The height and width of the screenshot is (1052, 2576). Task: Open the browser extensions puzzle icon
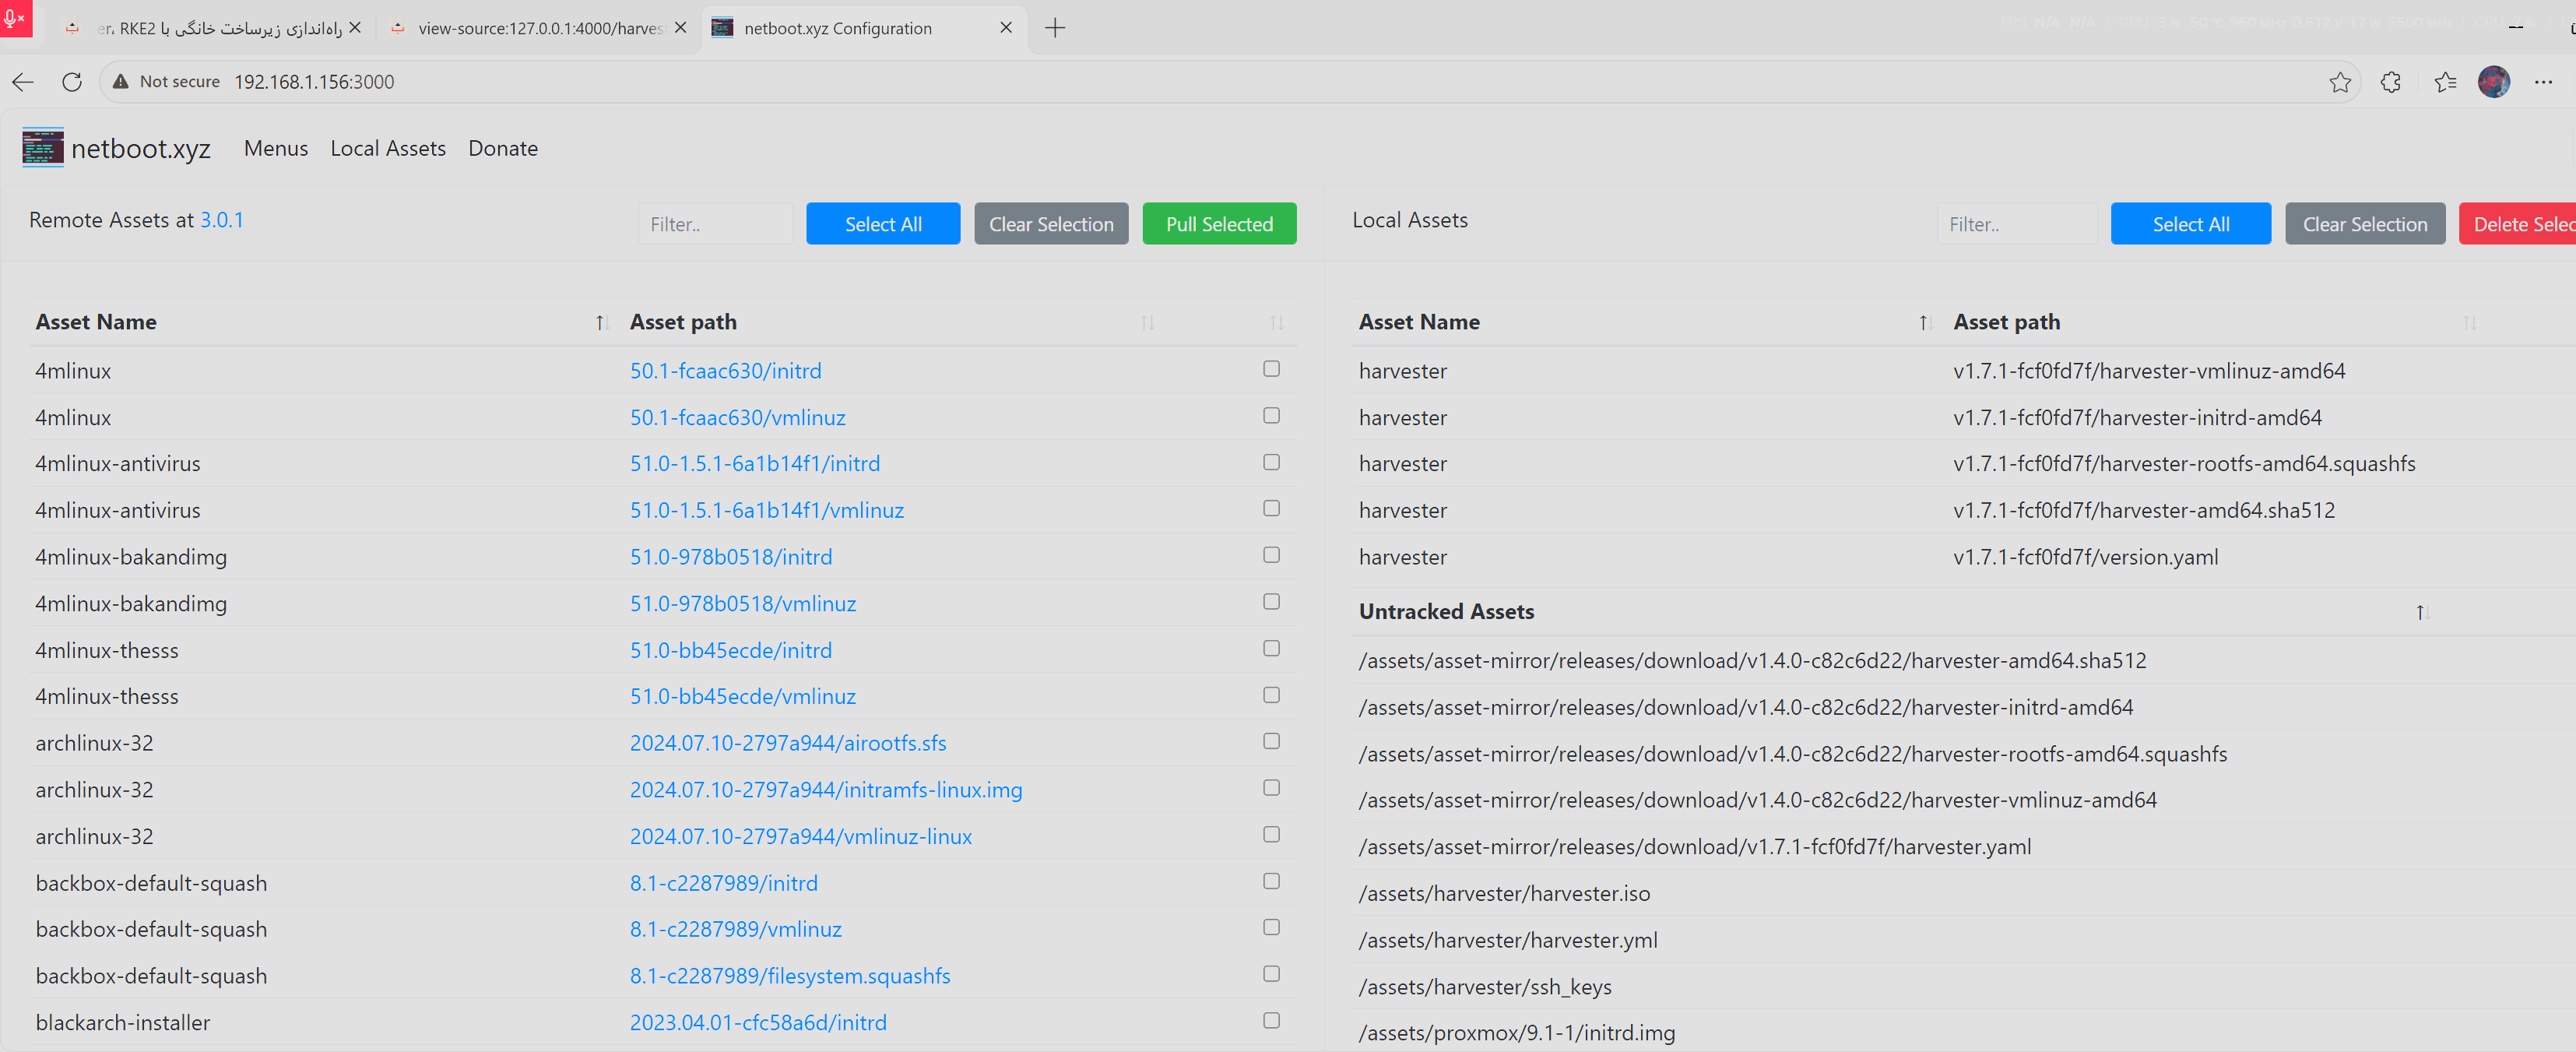click(x=2390, y=82)
